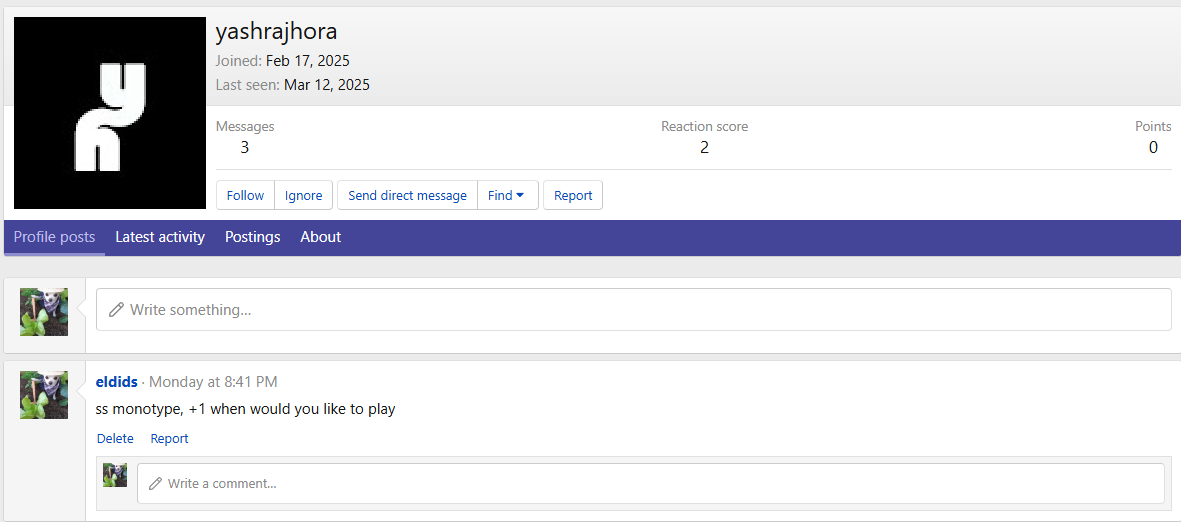
Task: Open yashrajhora's large profile avatar
Action: click(x=110, y=113)
